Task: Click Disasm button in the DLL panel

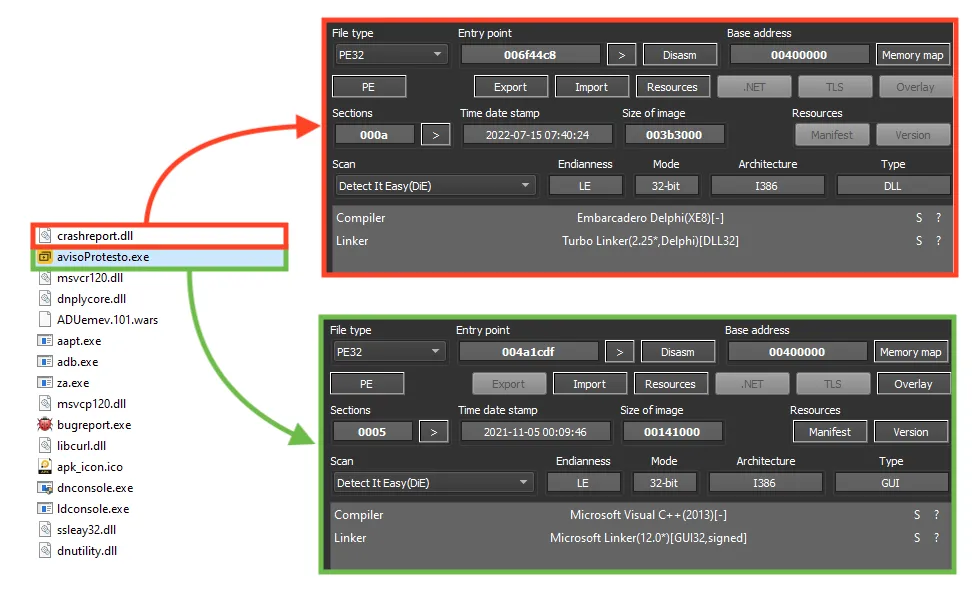Action: 680,55
